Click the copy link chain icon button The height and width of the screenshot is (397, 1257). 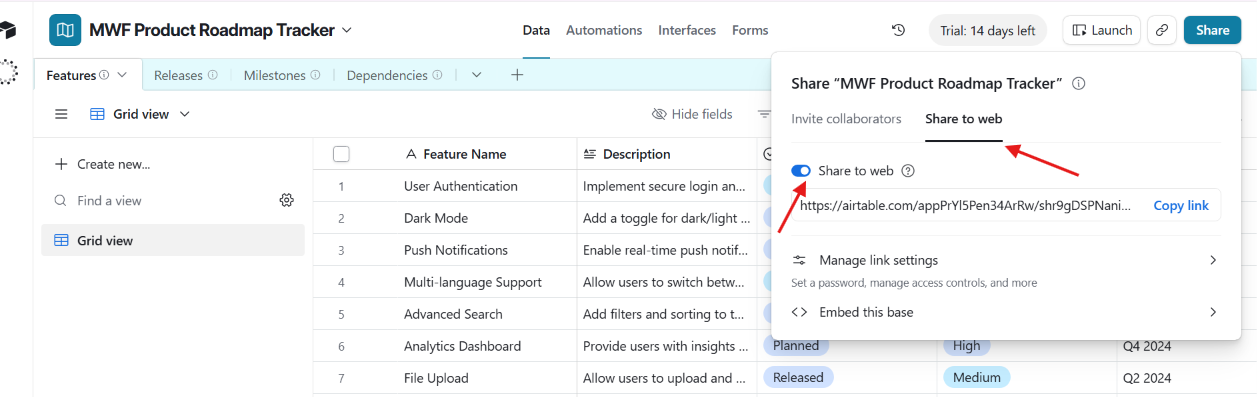tap(1161, 30)
